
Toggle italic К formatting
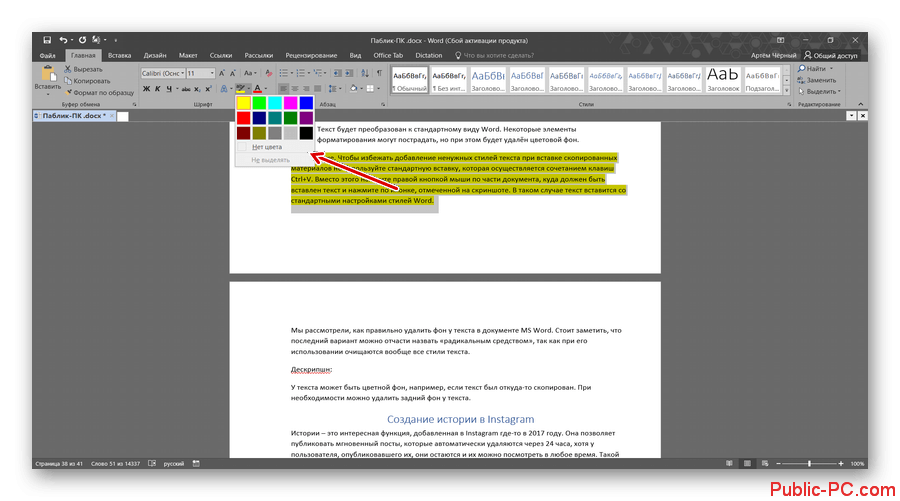click(157, 89)
